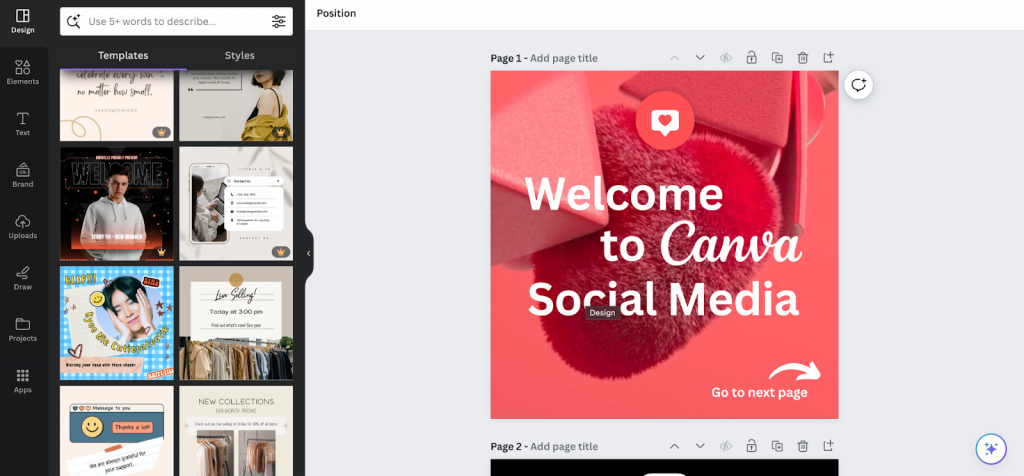This screenshot has width=1024, height=476.
Task: Move Page 1 down with arrow
Action: [x=700, y=57]
